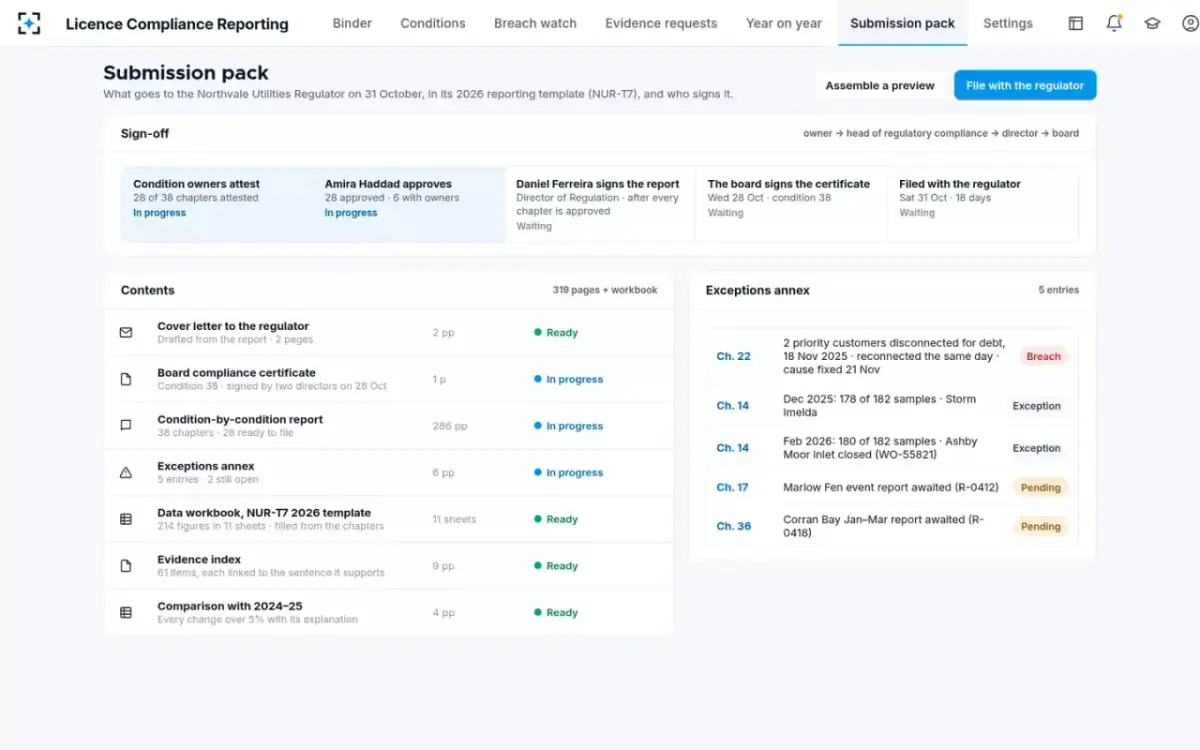Click In progress status of Exceptions annex row
Screen dimensions: 1200x750
(569, 473)
